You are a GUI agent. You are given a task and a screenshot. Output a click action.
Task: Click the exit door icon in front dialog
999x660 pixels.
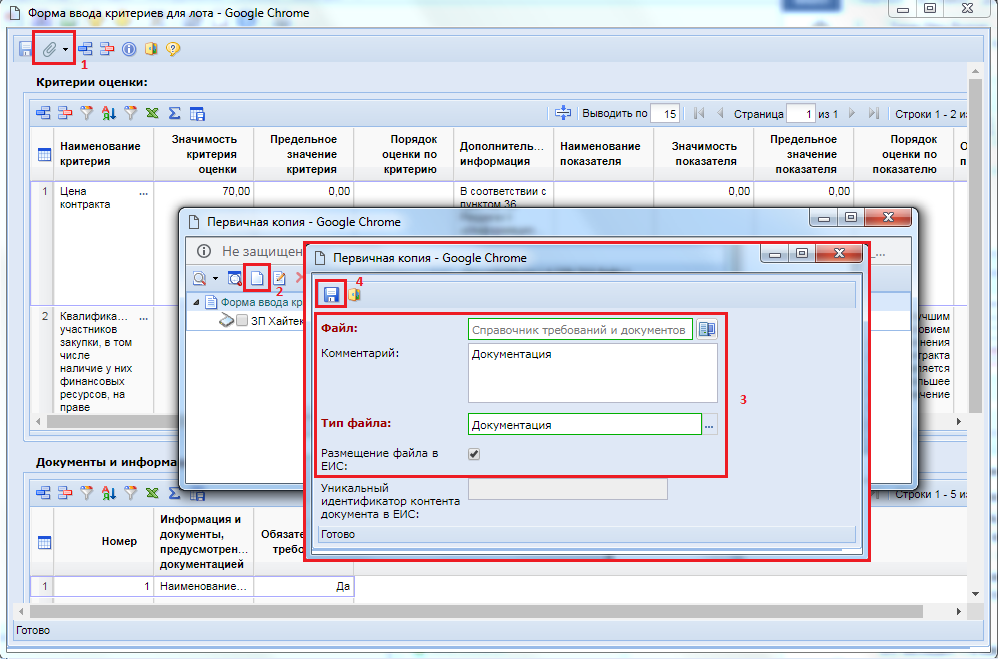(354, 294)
